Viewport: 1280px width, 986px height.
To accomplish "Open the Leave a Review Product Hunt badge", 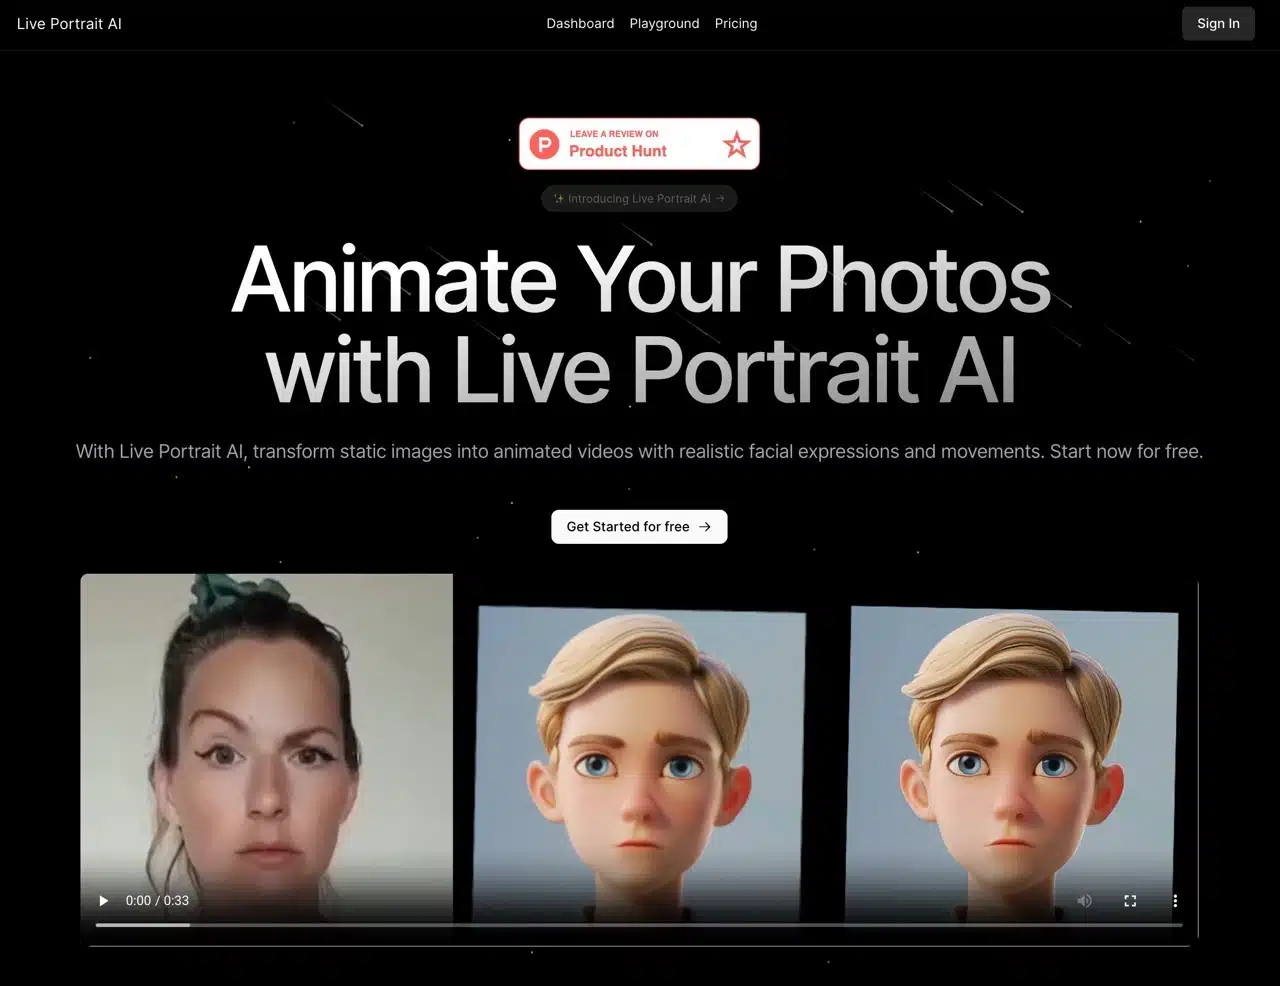I will tap(639, 143).
